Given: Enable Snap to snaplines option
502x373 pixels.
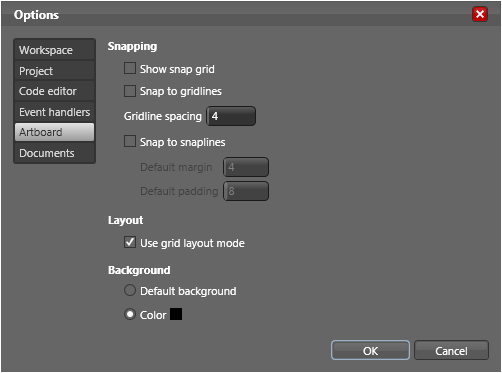Looking at the screenshot, I should click(130, 141).
